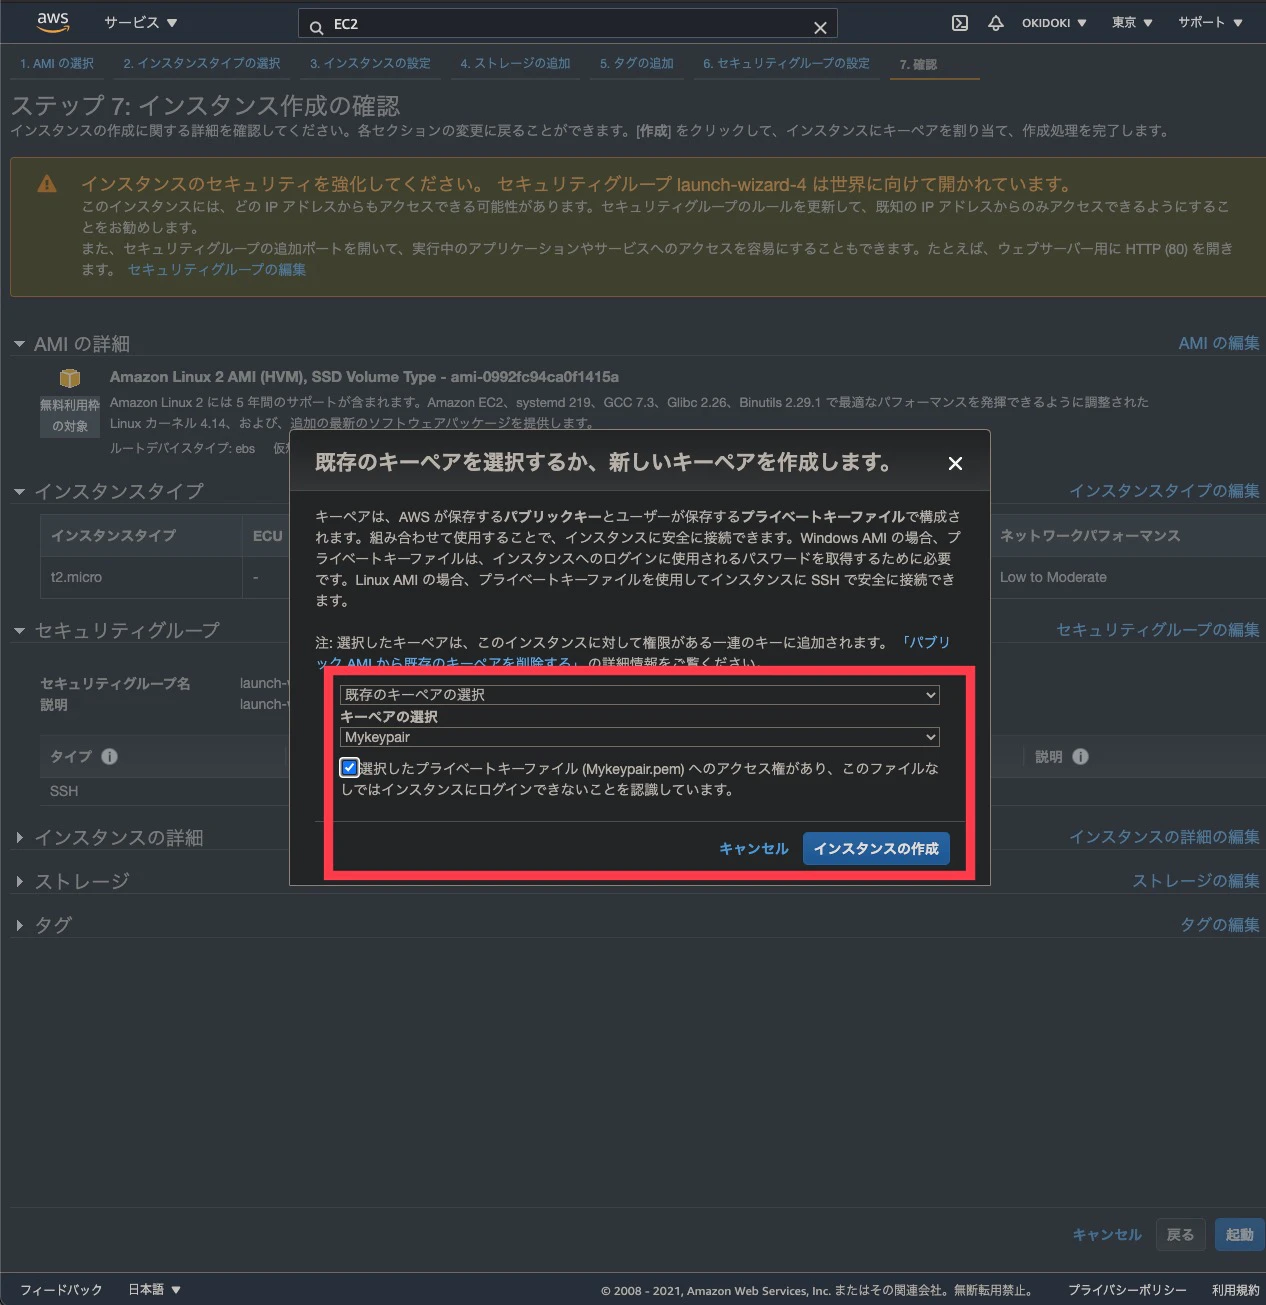Open セキュリティグループの編集 link in warning
The image size is (1266, 1305).
tap(217, 270)
